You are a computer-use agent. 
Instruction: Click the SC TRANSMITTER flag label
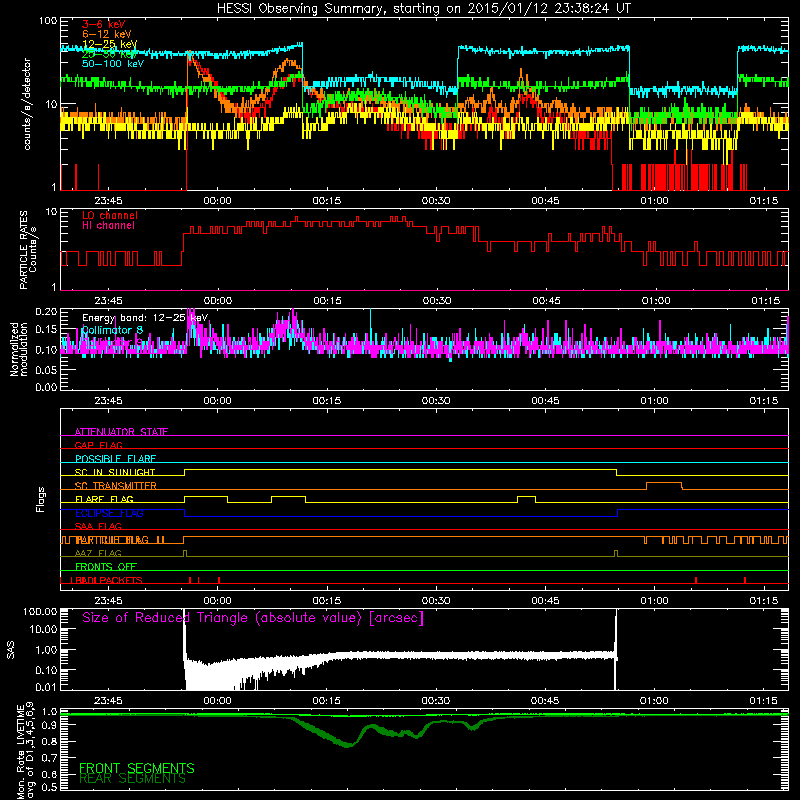(x=116, y=485)
